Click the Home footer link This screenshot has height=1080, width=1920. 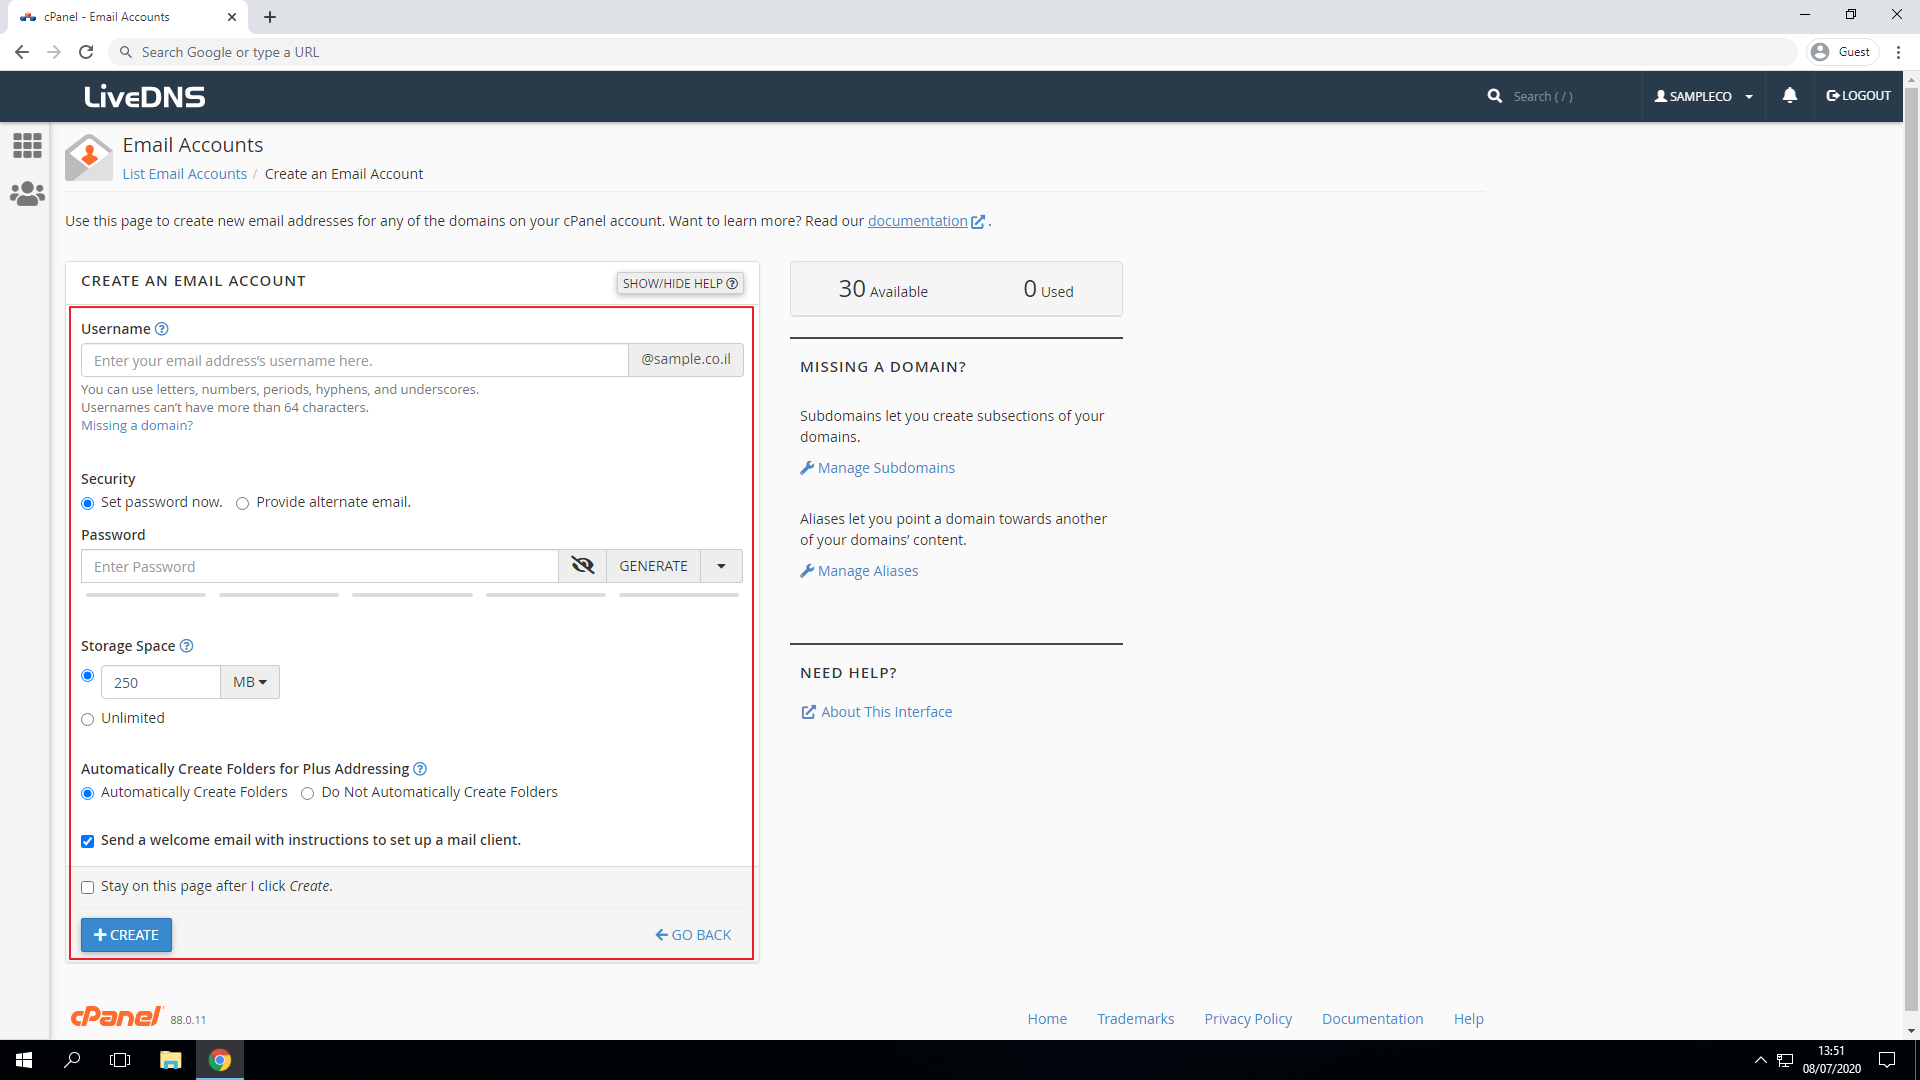tap(1047, 1019)
